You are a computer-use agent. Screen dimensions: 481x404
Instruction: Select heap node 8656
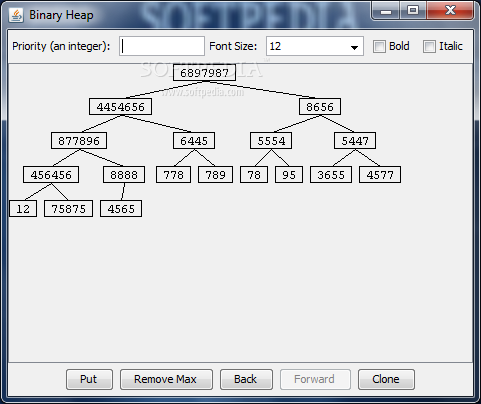tap(320, 107)
